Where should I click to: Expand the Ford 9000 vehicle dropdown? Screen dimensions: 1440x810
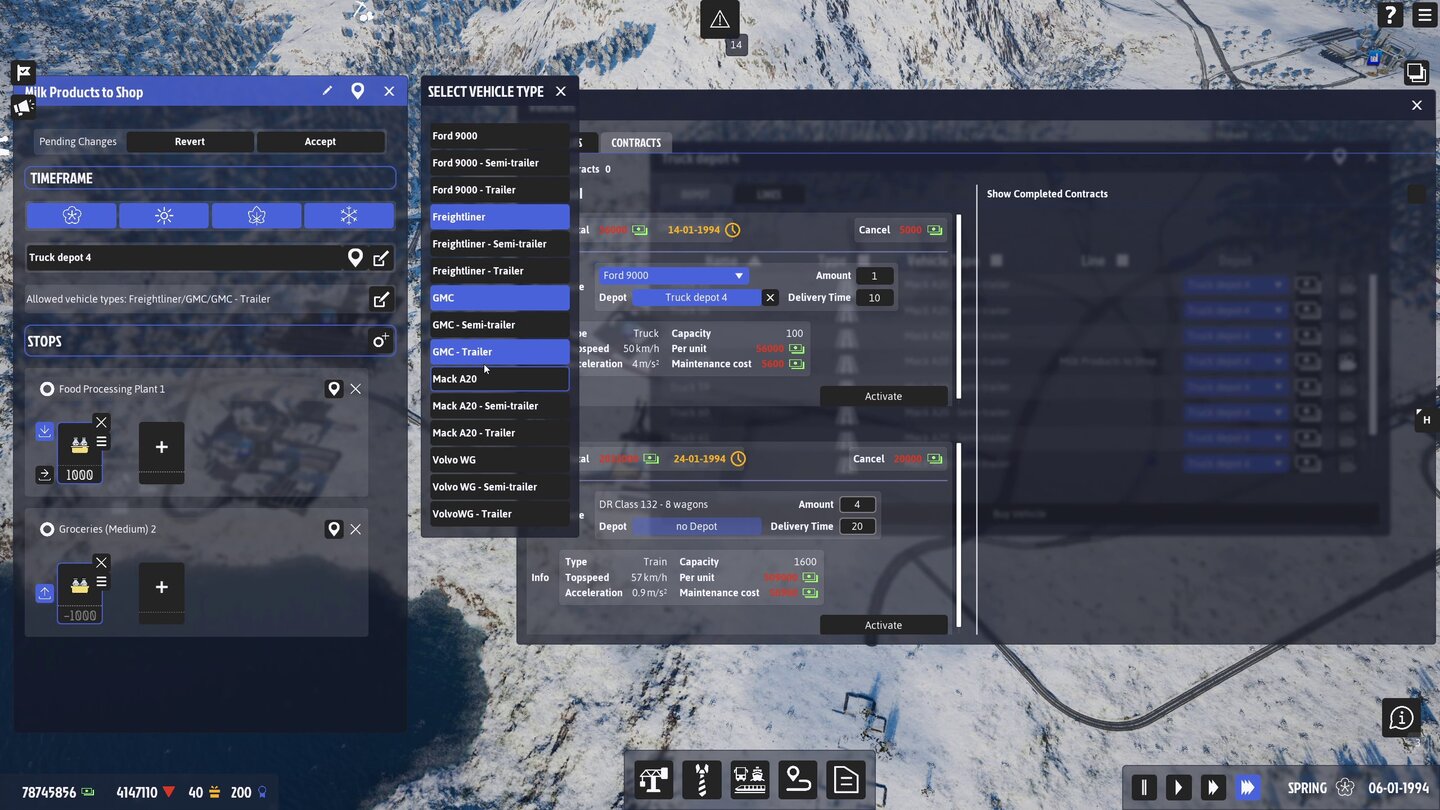tap(673, 275)
